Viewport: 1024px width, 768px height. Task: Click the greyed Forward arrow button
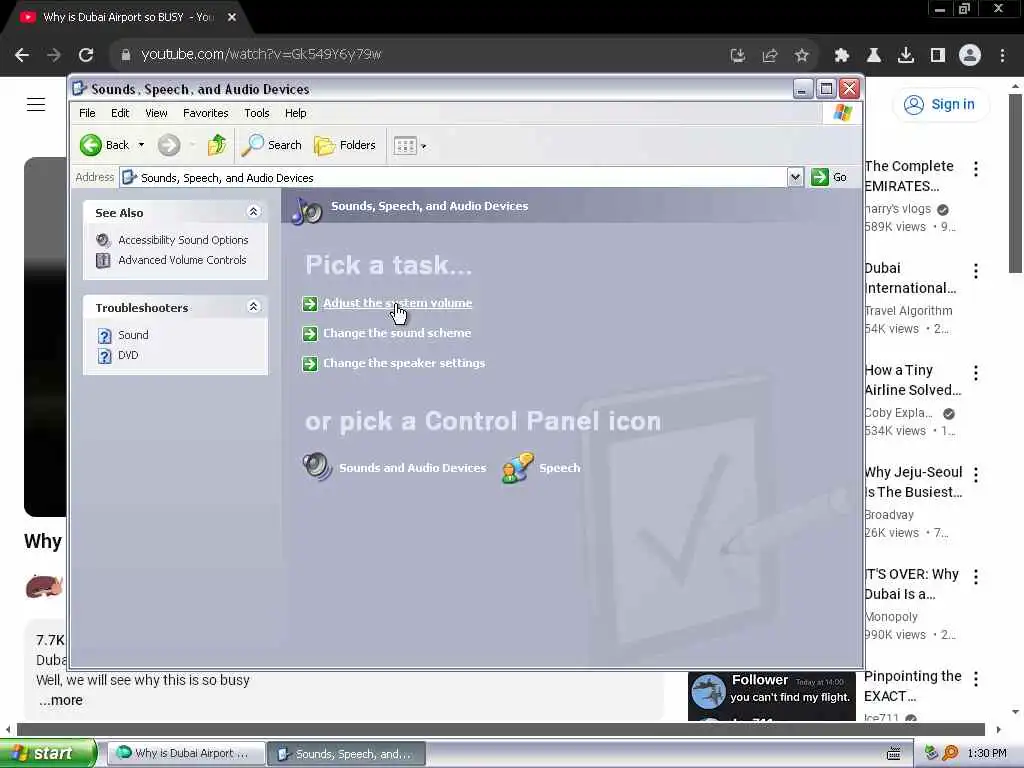(169, 145)
